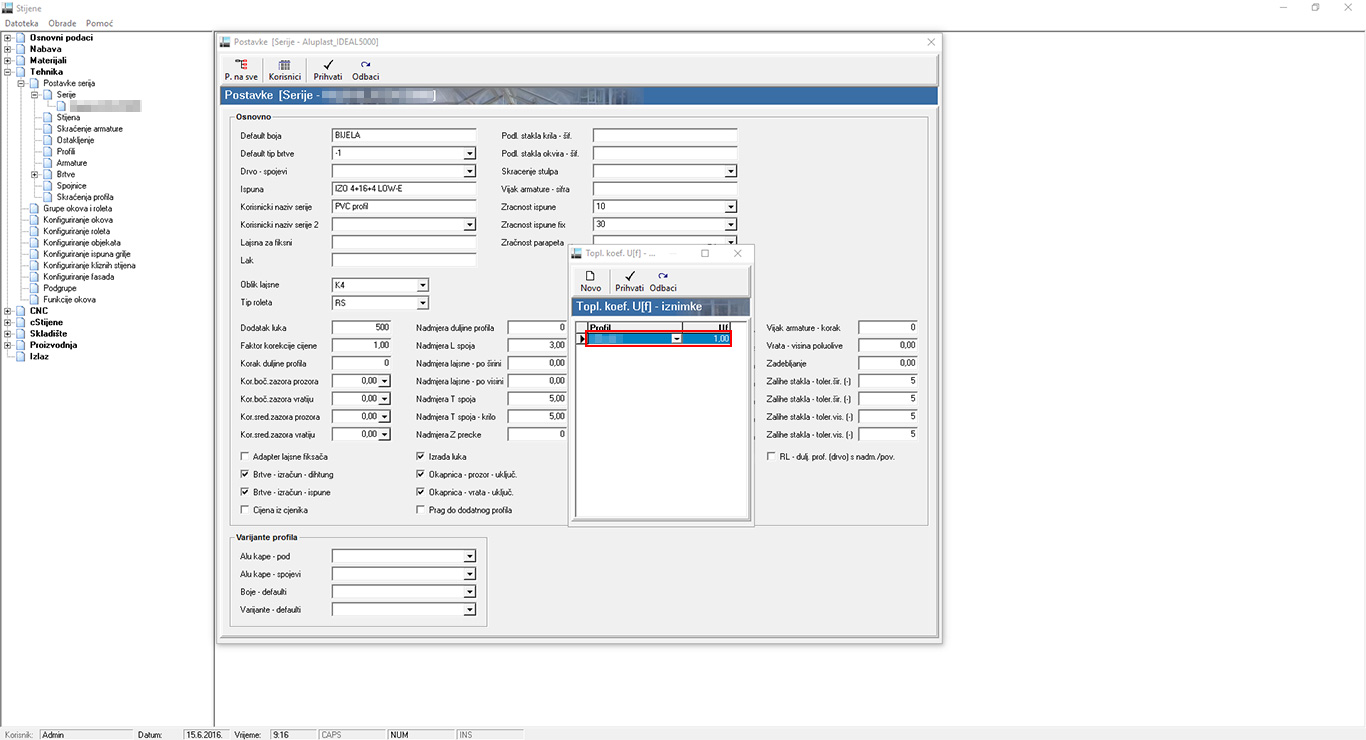Open 'Tip roleta' RS dropdown

[422, 303]
